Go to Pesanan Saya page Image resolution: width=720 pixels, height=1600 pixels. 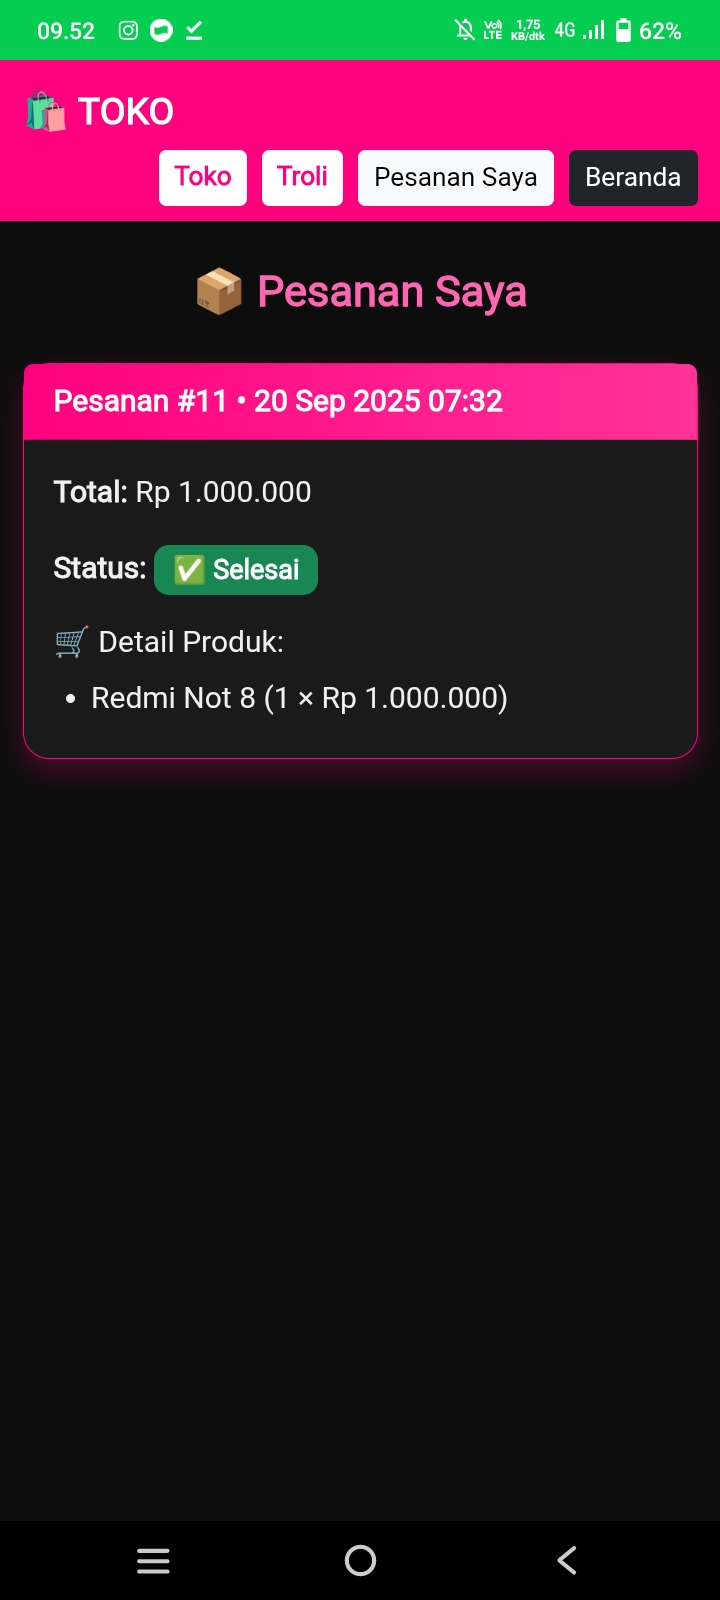455,177
